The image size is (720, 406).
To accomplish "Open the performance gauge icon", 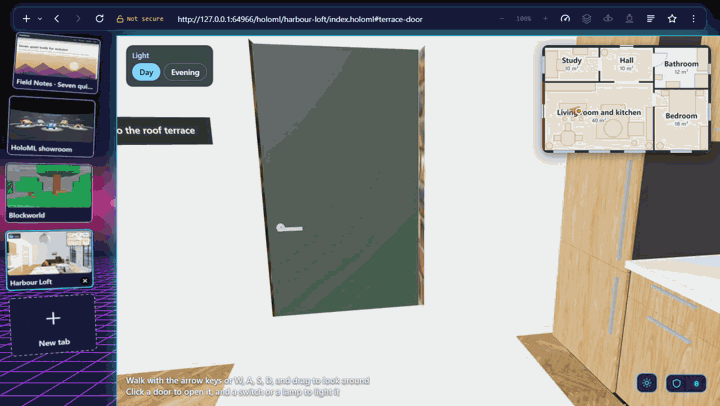I will pos(565,19).
